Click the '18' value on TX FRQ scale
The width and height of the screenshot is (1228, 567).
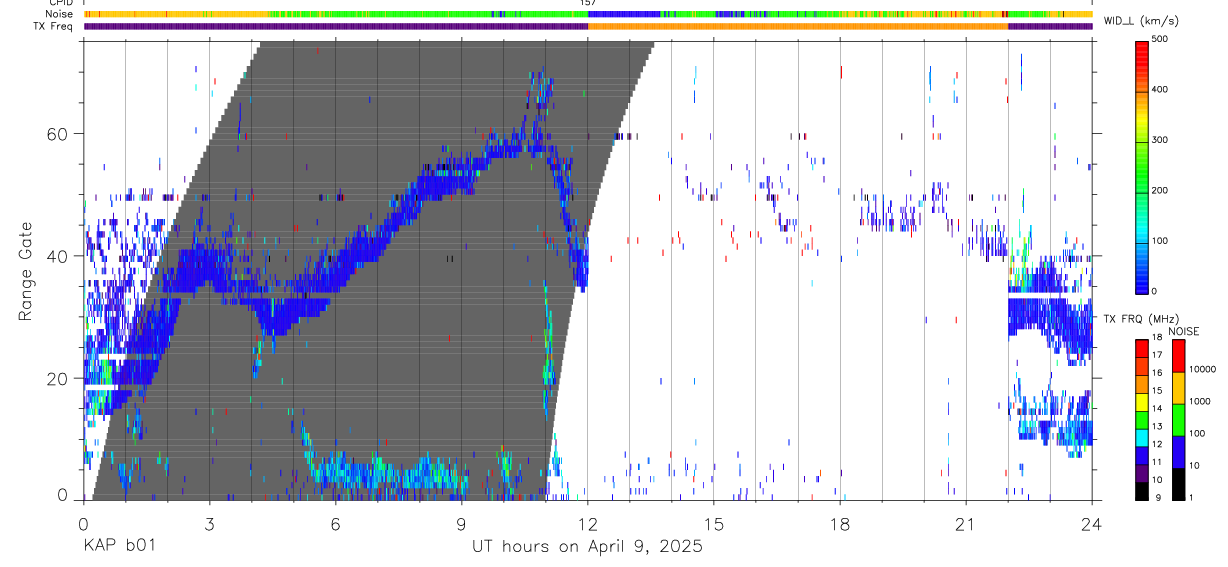coord(1158,340)
